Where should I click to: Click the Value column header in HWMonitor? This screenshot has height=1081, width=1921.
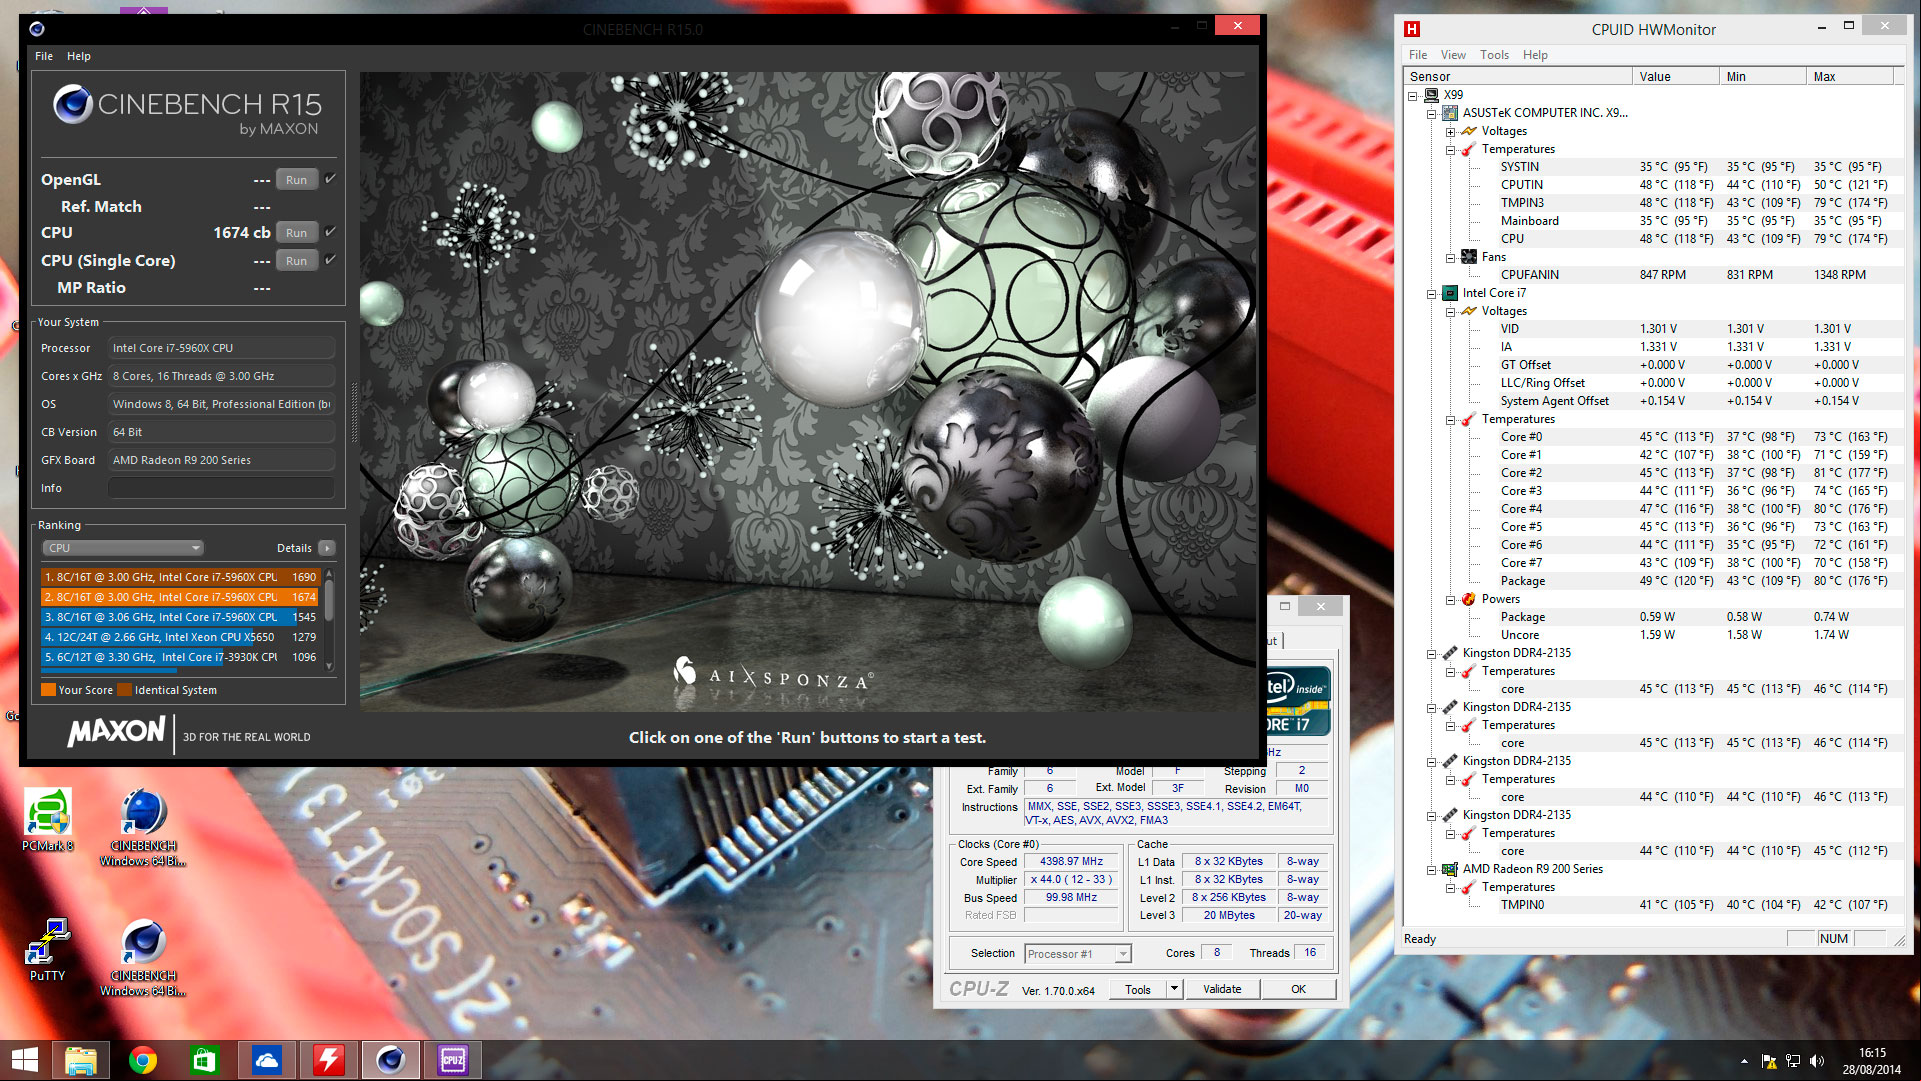pyautogui.click(x=1676, y=76)
